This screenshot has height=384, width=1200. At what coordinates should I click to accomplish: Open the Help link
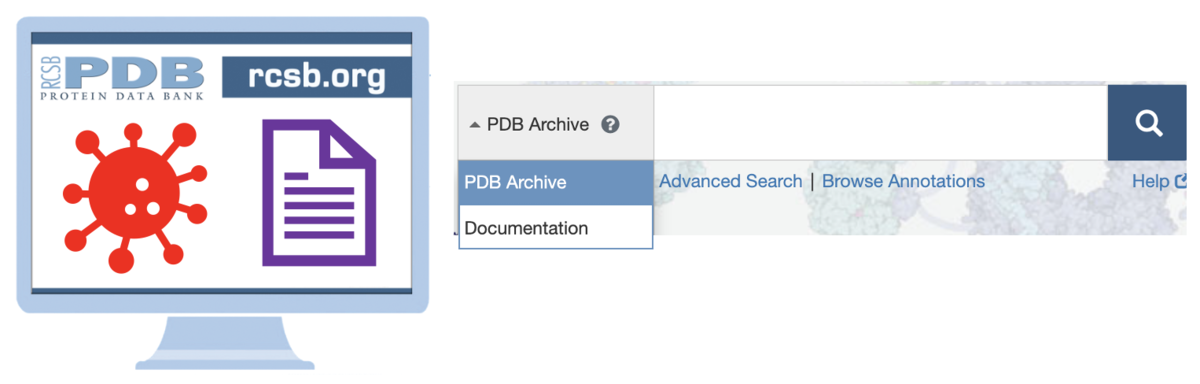pyautogui.click(x=1150, y=181)
